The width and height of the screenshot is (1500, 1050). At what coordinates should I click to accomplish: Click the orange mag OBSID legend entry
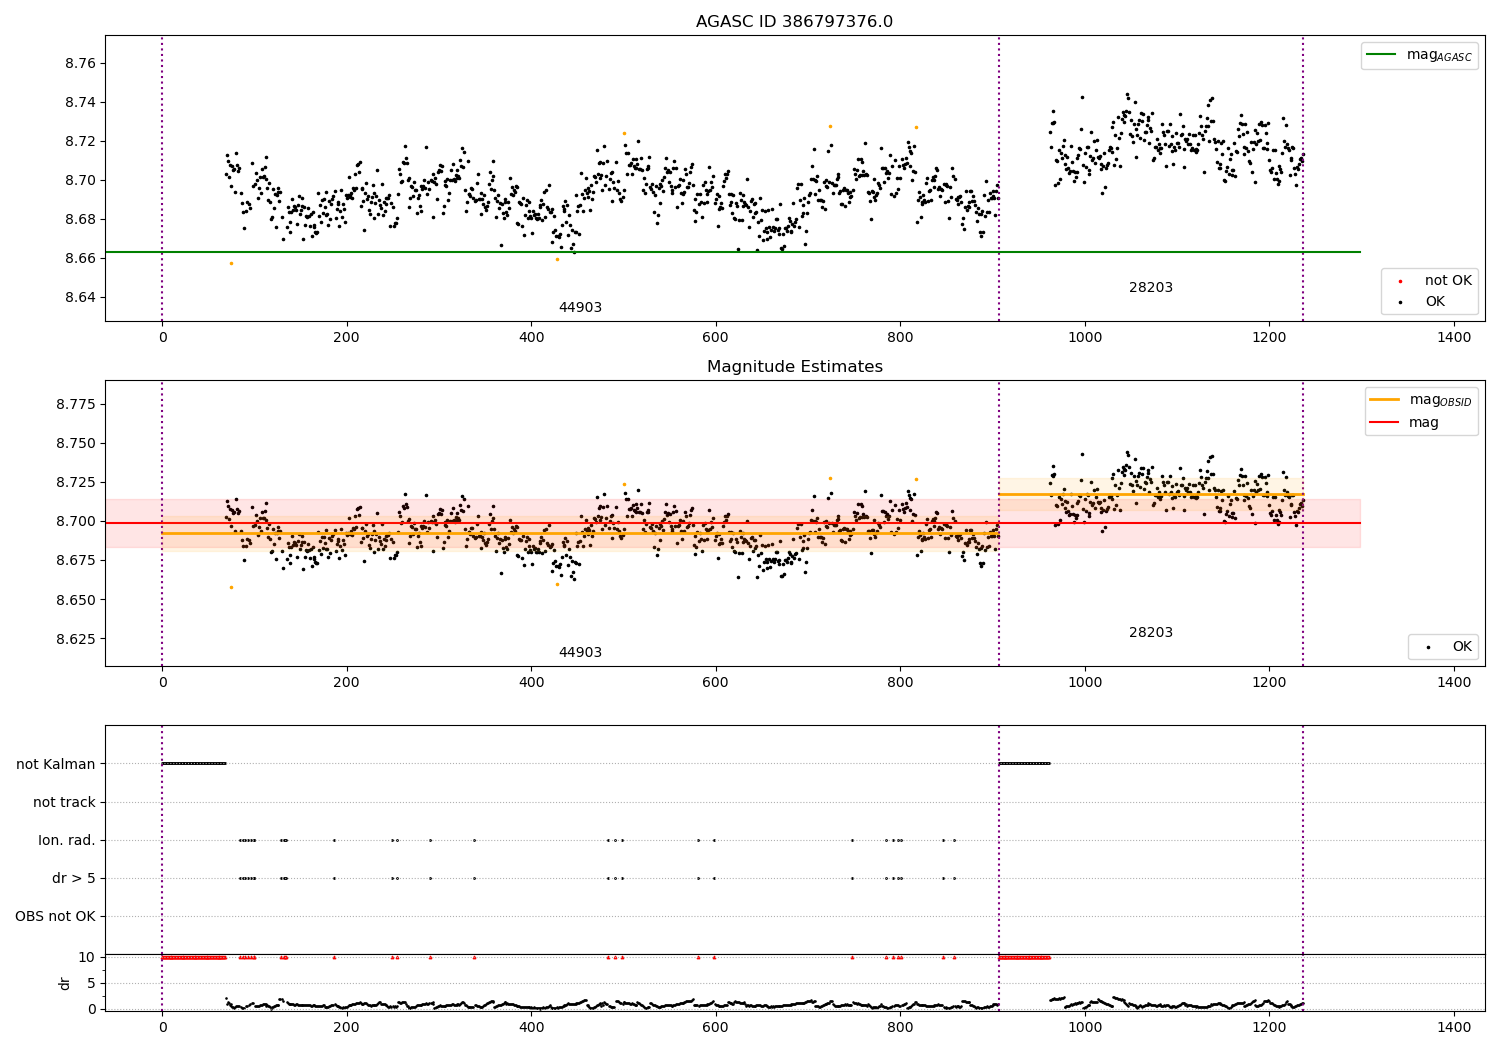point(1421,400)
